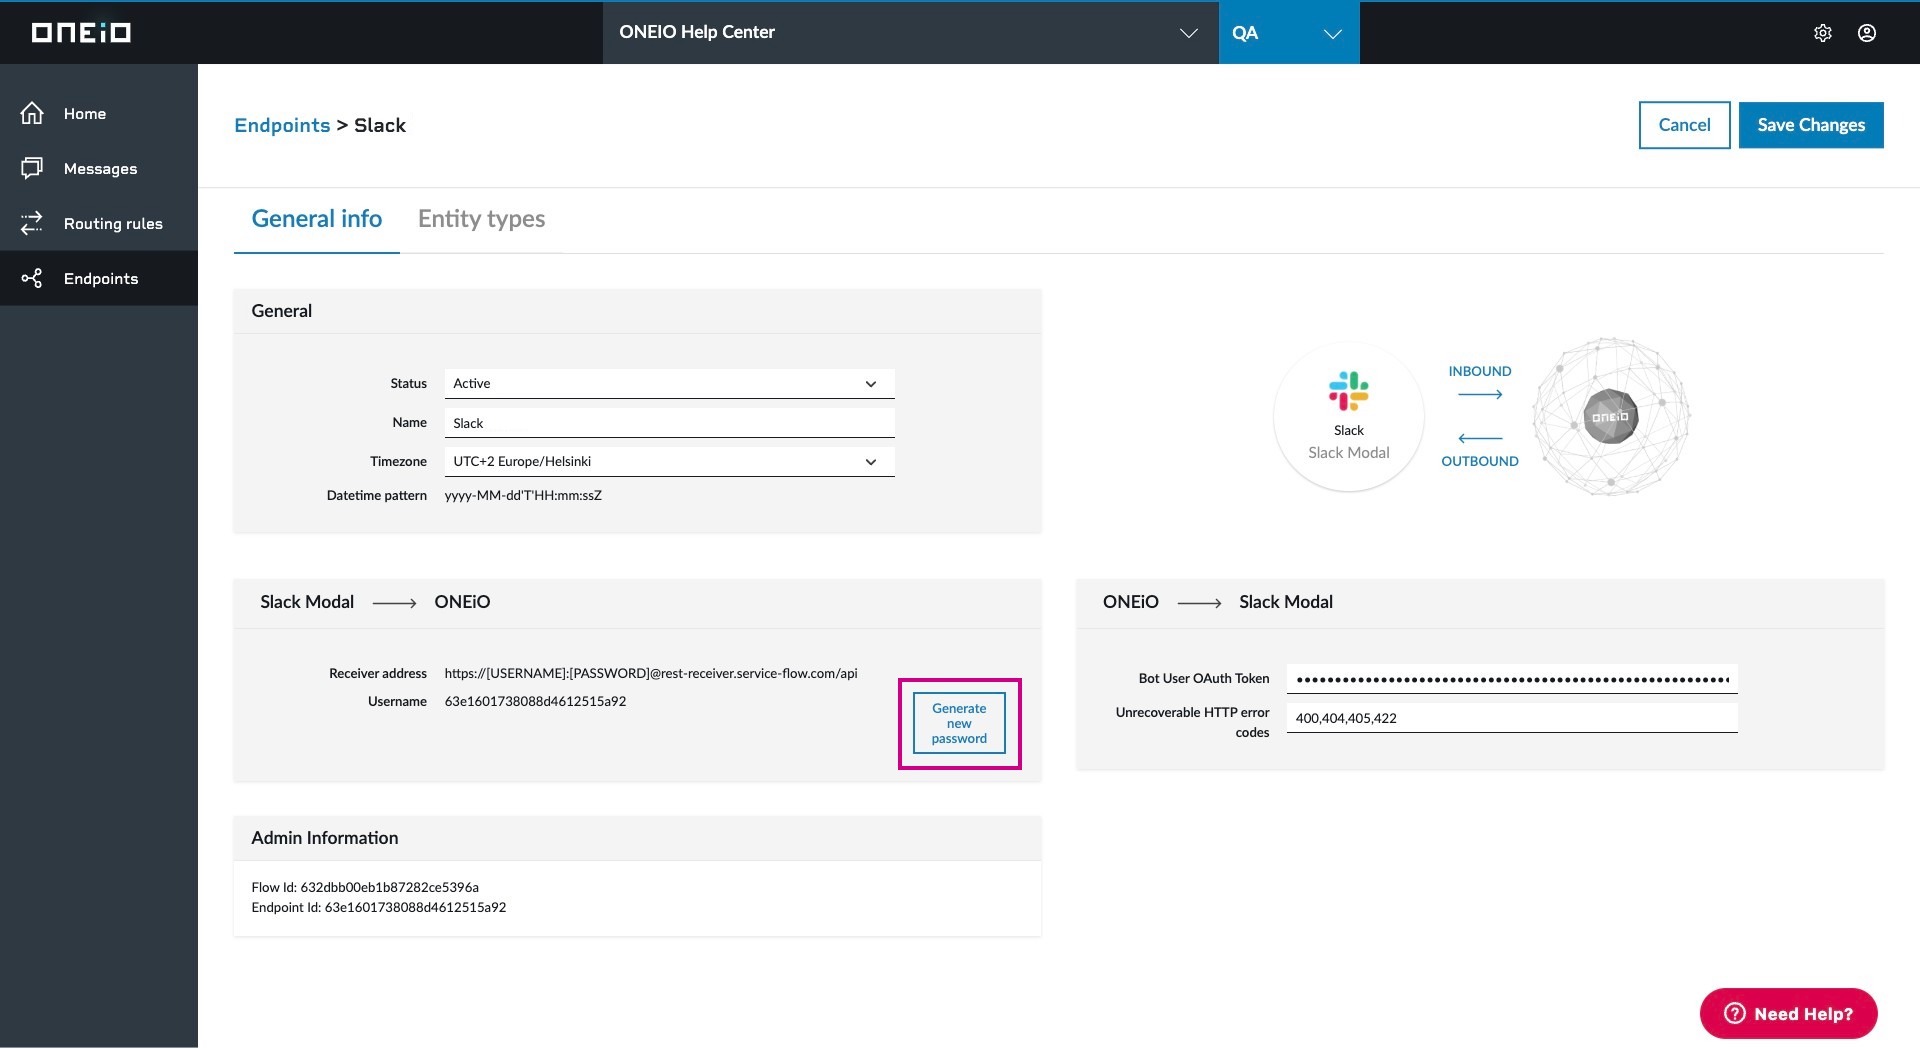Click the ONEiO logo in the header
Viewport: 1920px width, 1049px height.
coord(81,33)
